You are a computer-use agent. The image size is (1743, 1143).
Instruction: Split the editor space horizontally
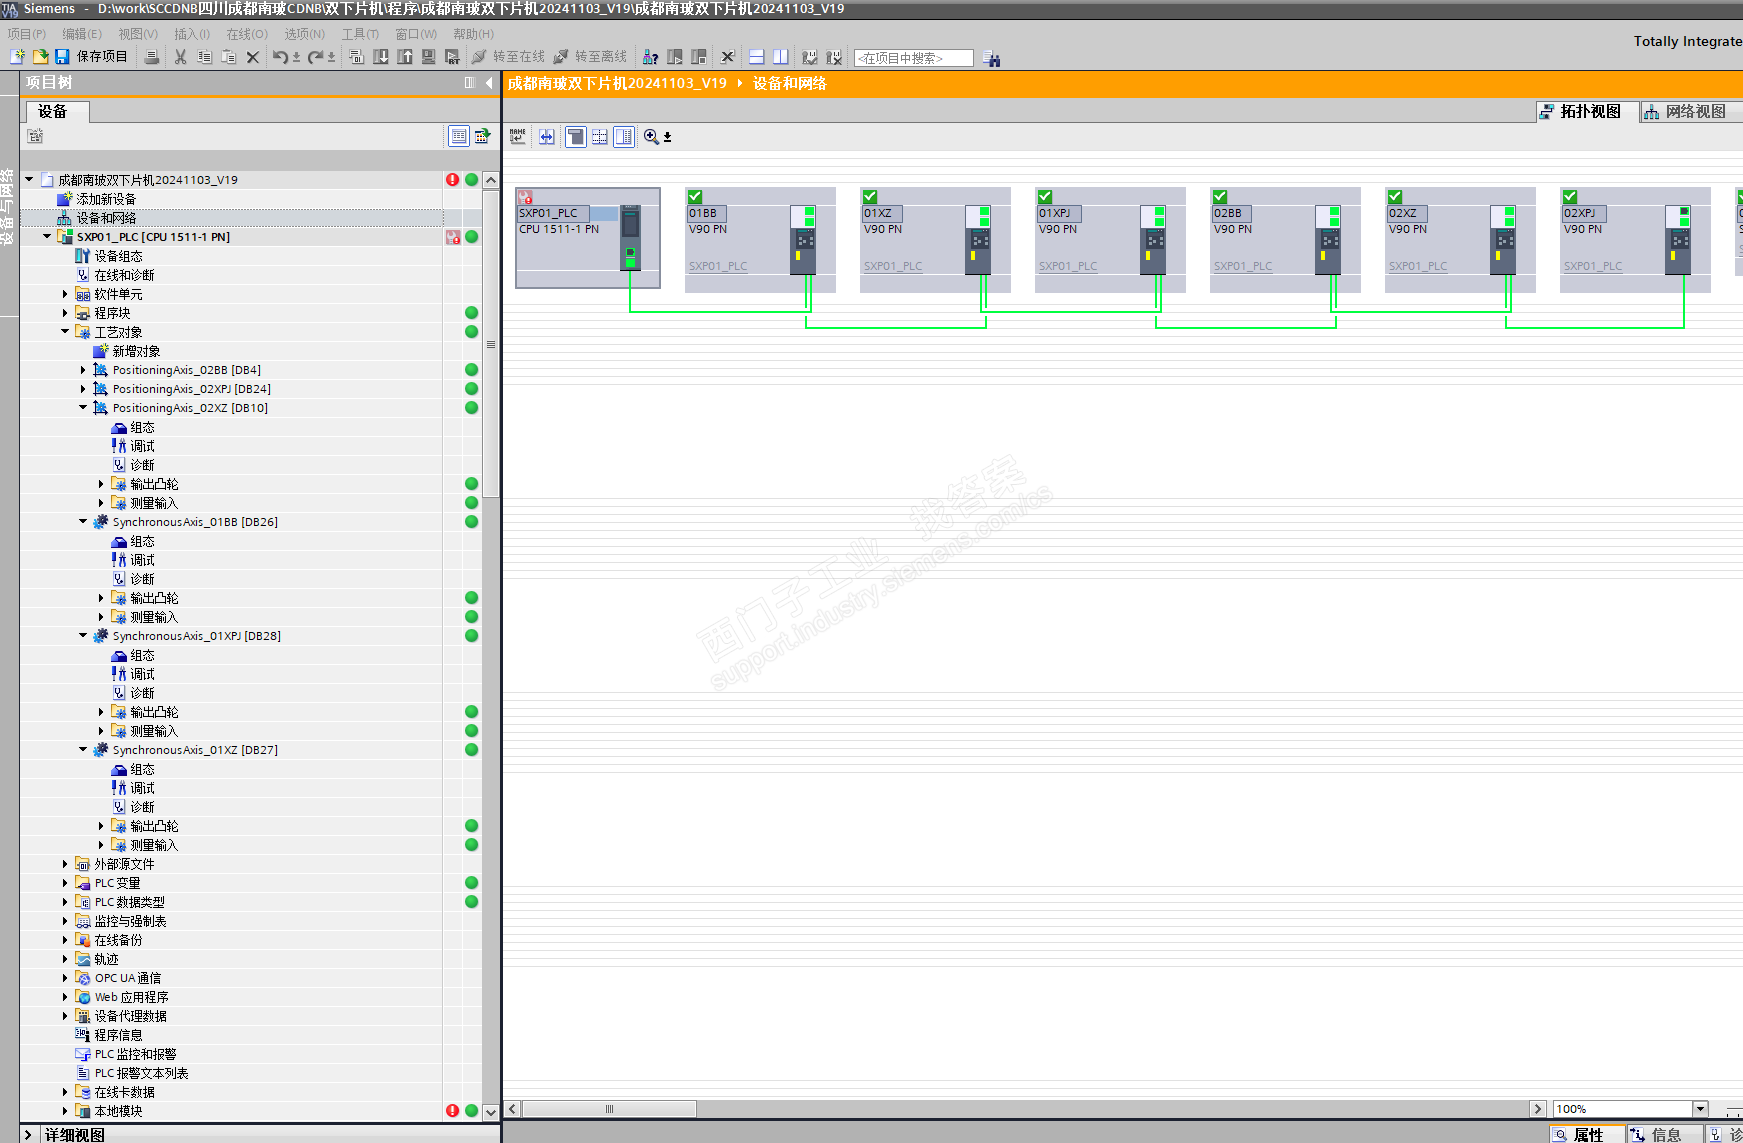click(x=756, y=57)
